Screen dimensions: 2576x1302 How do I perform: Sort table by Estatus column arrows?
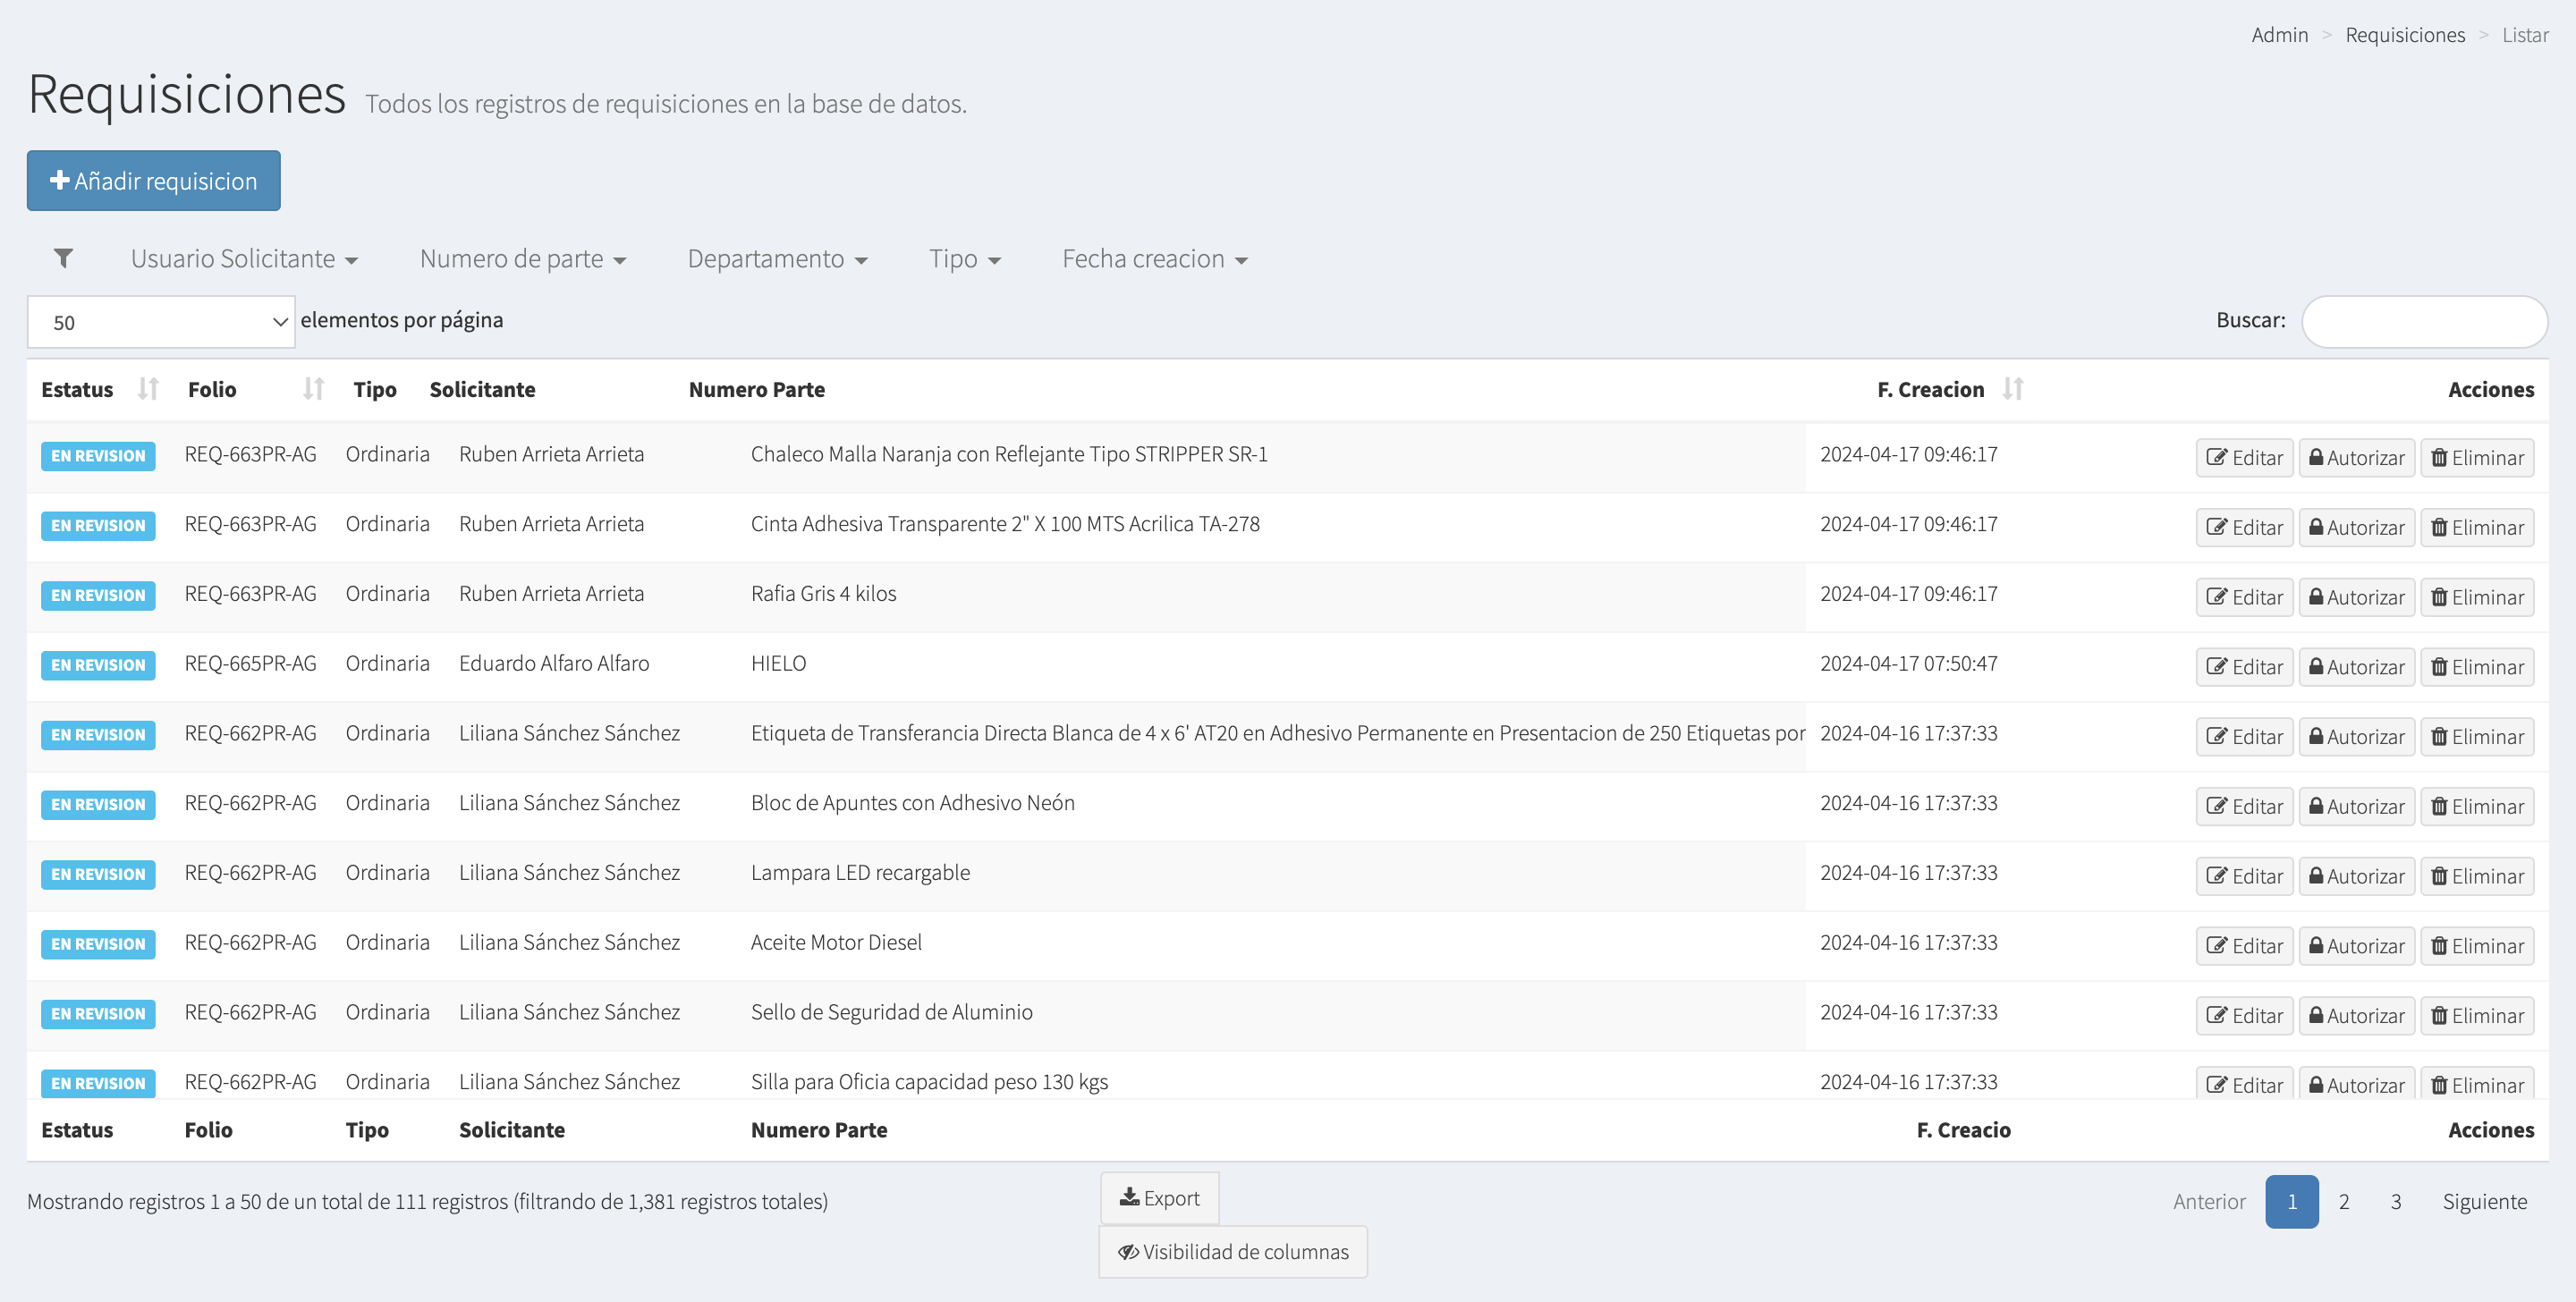coord(148,389)
